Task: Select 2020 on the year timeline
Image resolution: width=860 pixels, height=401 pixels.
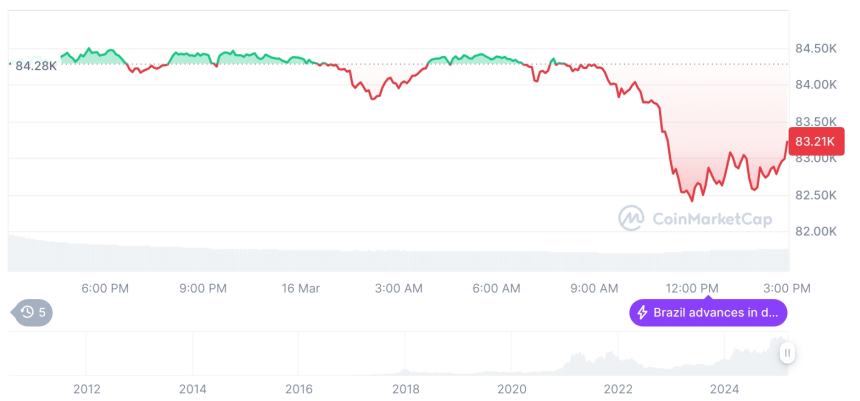Action: pos(511,389)
